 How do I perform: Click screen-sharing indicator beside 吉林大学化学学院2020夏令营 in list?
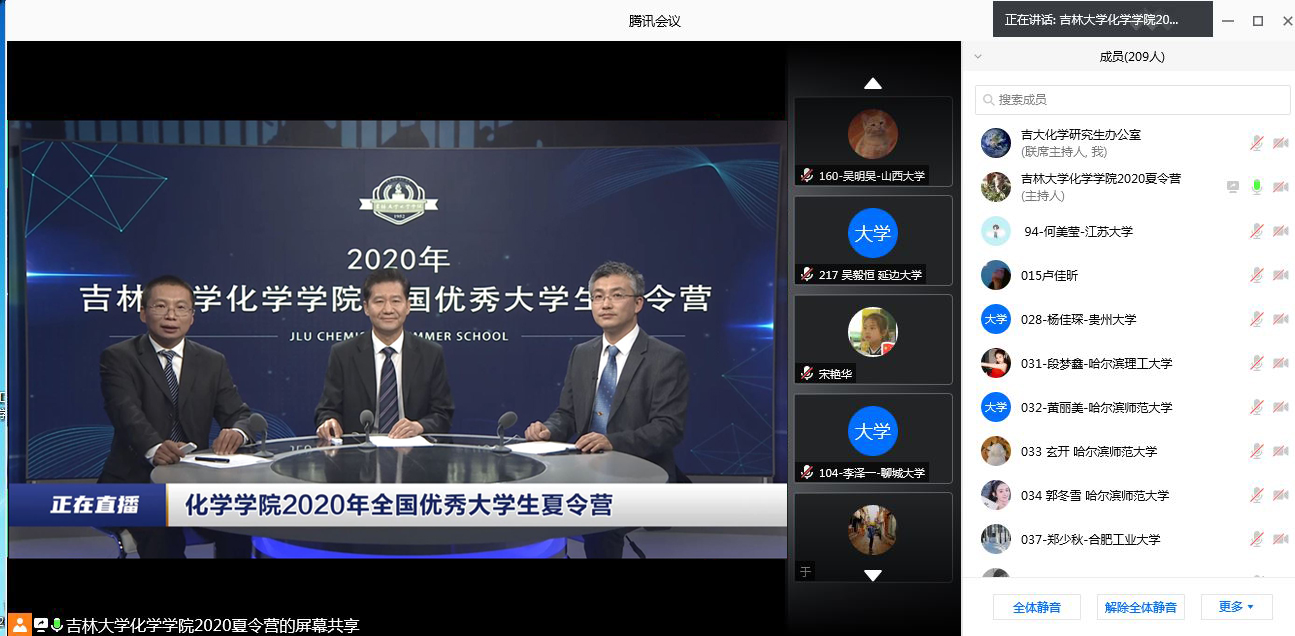(1233, 187)
